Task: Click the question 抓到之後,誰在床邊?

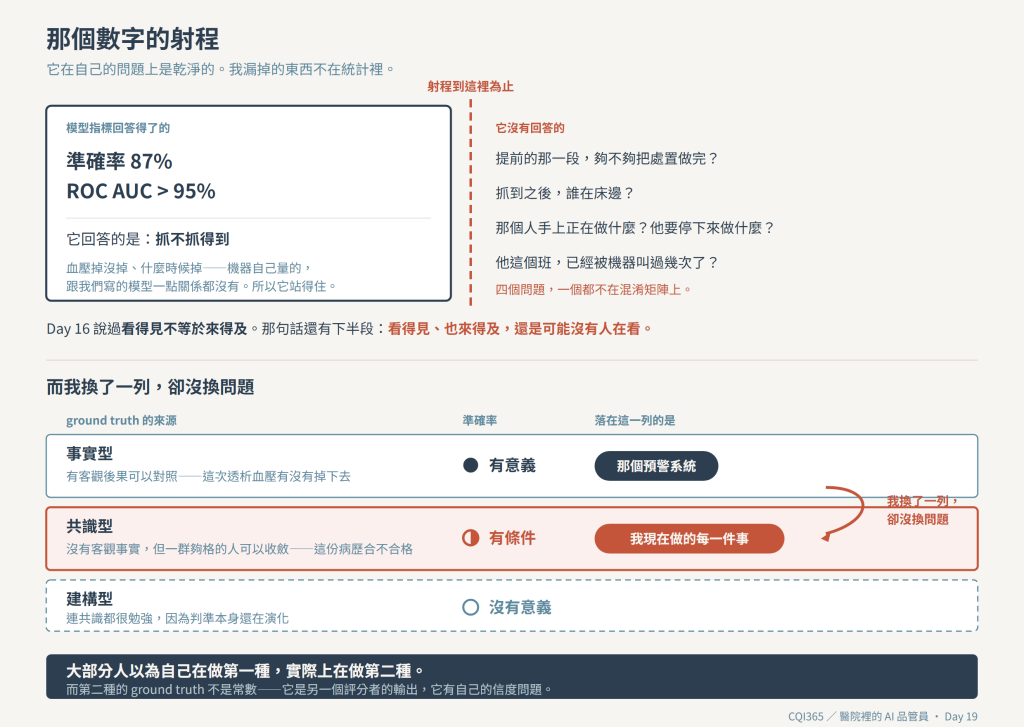Action: point(564,193)
